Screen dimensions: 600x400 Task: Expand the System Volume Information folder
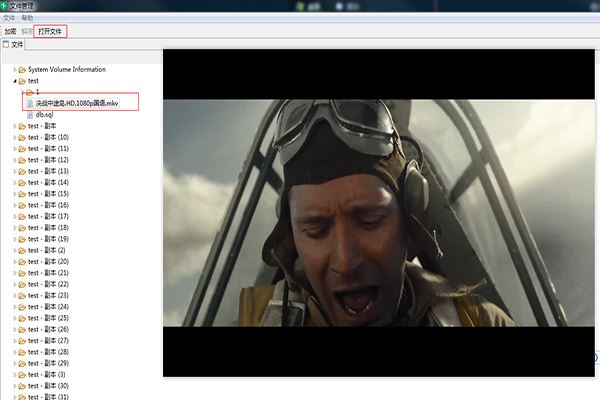(x=15, y=70)
